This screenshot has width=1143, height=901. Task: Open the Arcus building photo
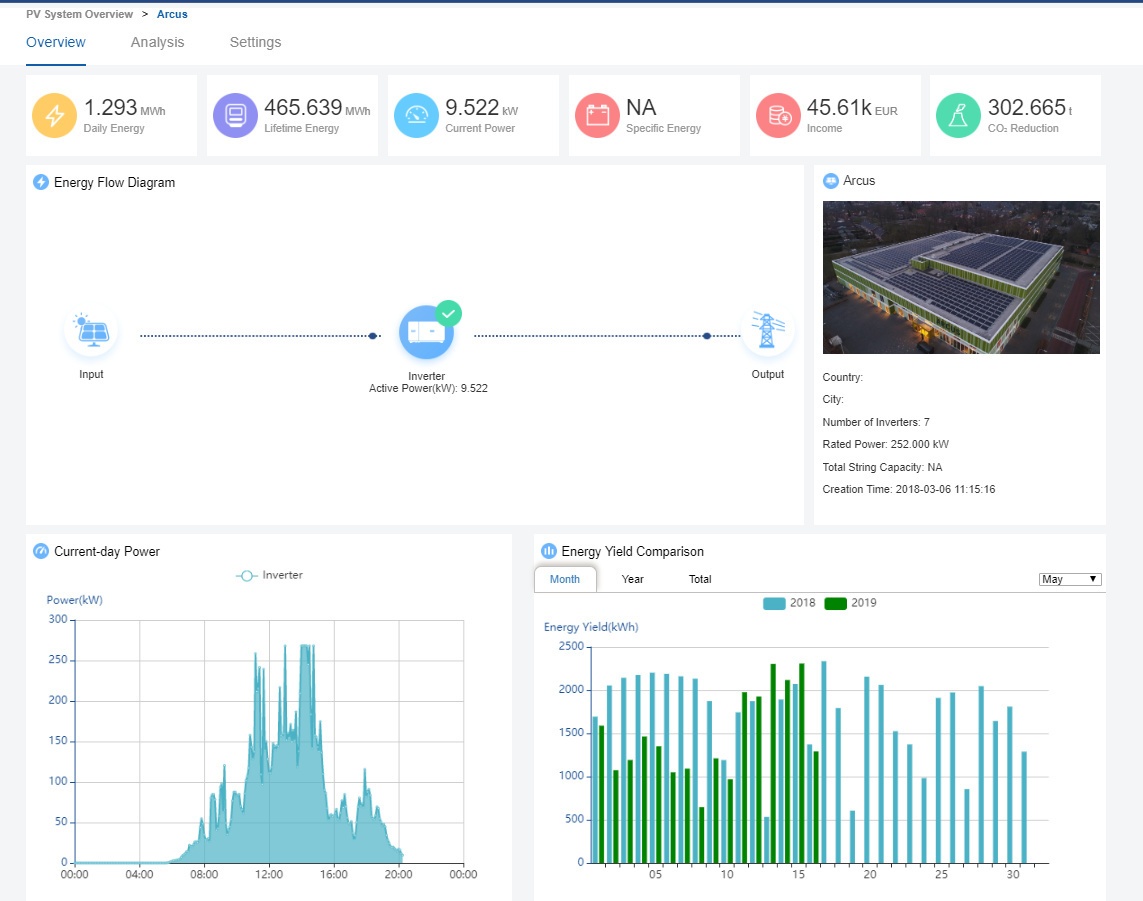point(961,278)
